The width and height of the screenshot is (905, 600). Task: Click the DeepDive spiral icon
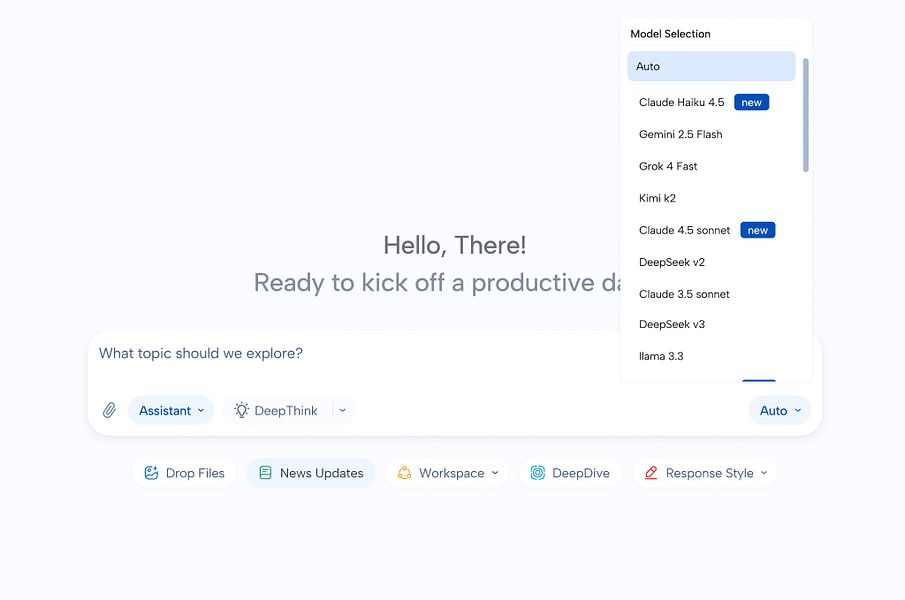[537, 473]
